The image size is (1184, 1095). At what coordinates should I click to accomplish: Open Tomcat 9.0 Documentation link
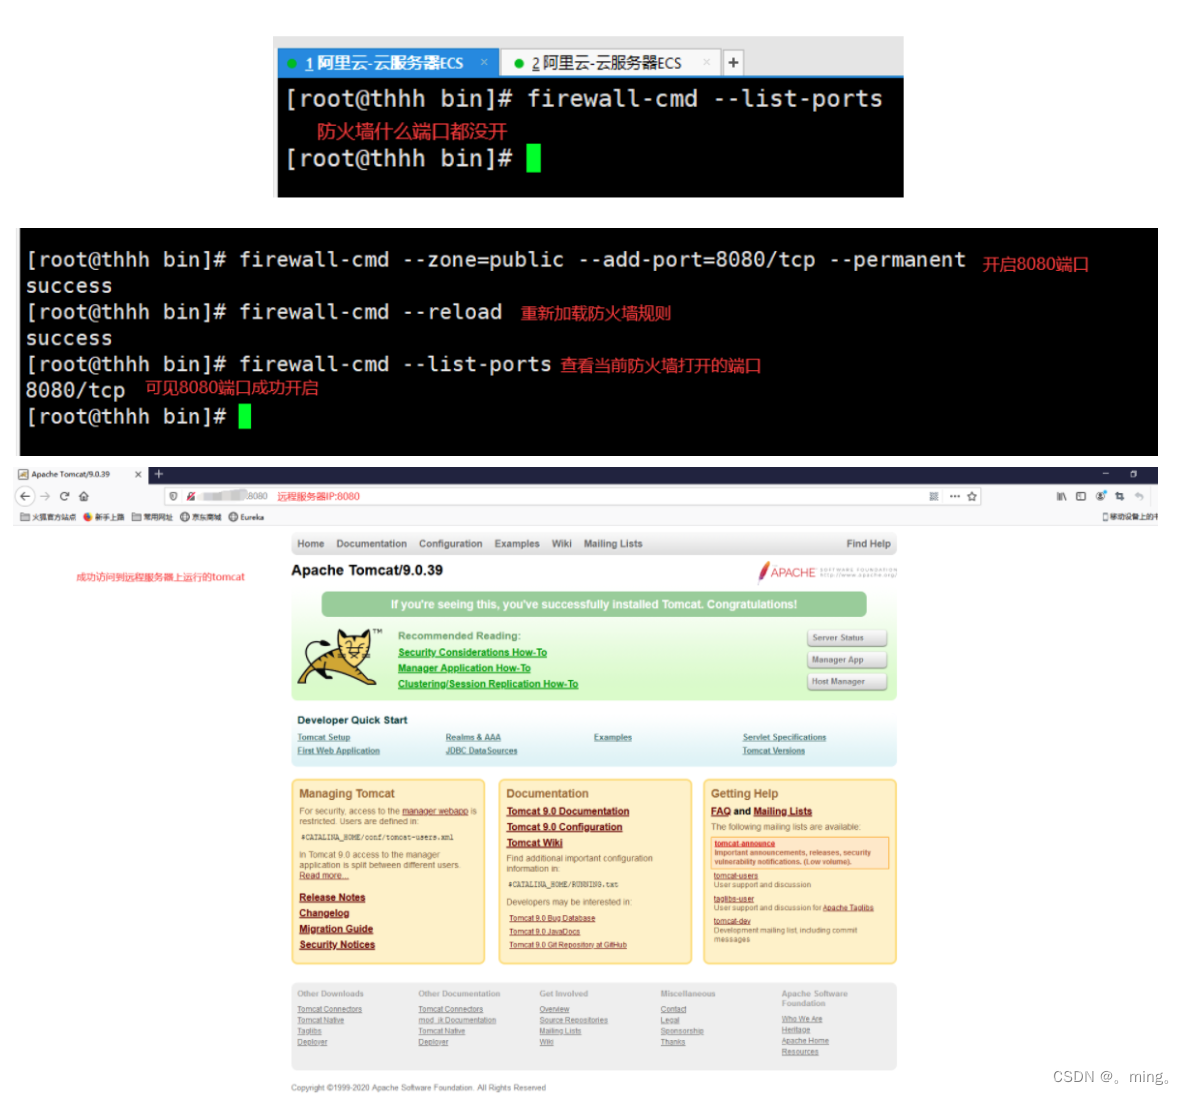click(x=568, y=812)
